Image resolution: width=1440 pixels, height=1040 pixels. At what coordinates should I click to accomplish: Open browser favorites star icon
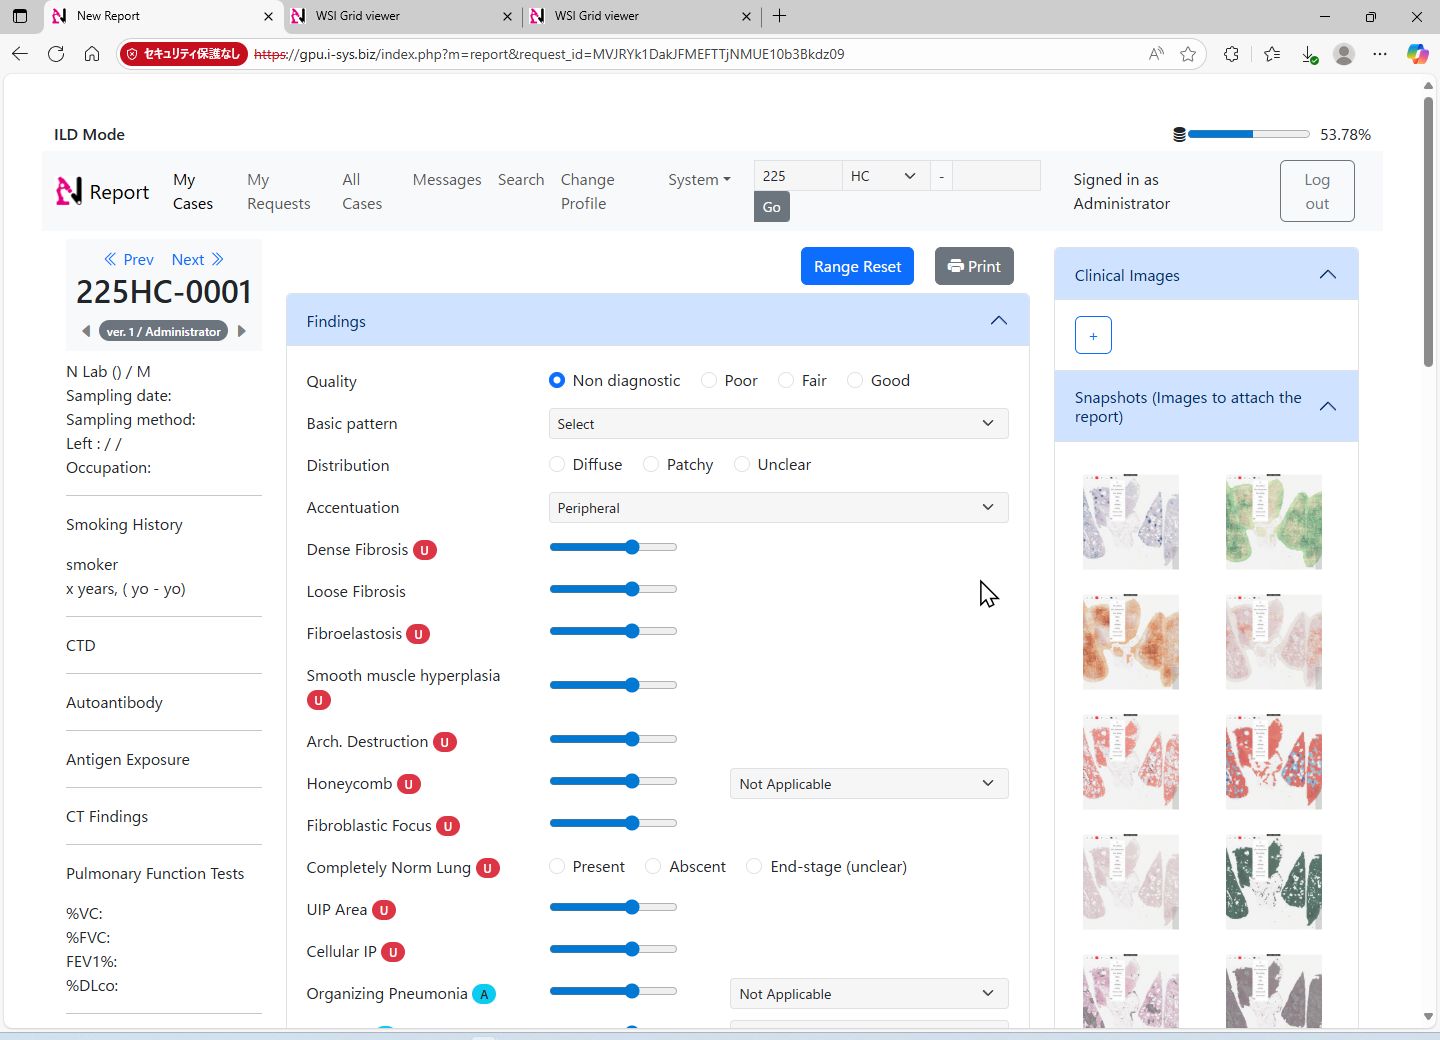[x=1188, y=54]
